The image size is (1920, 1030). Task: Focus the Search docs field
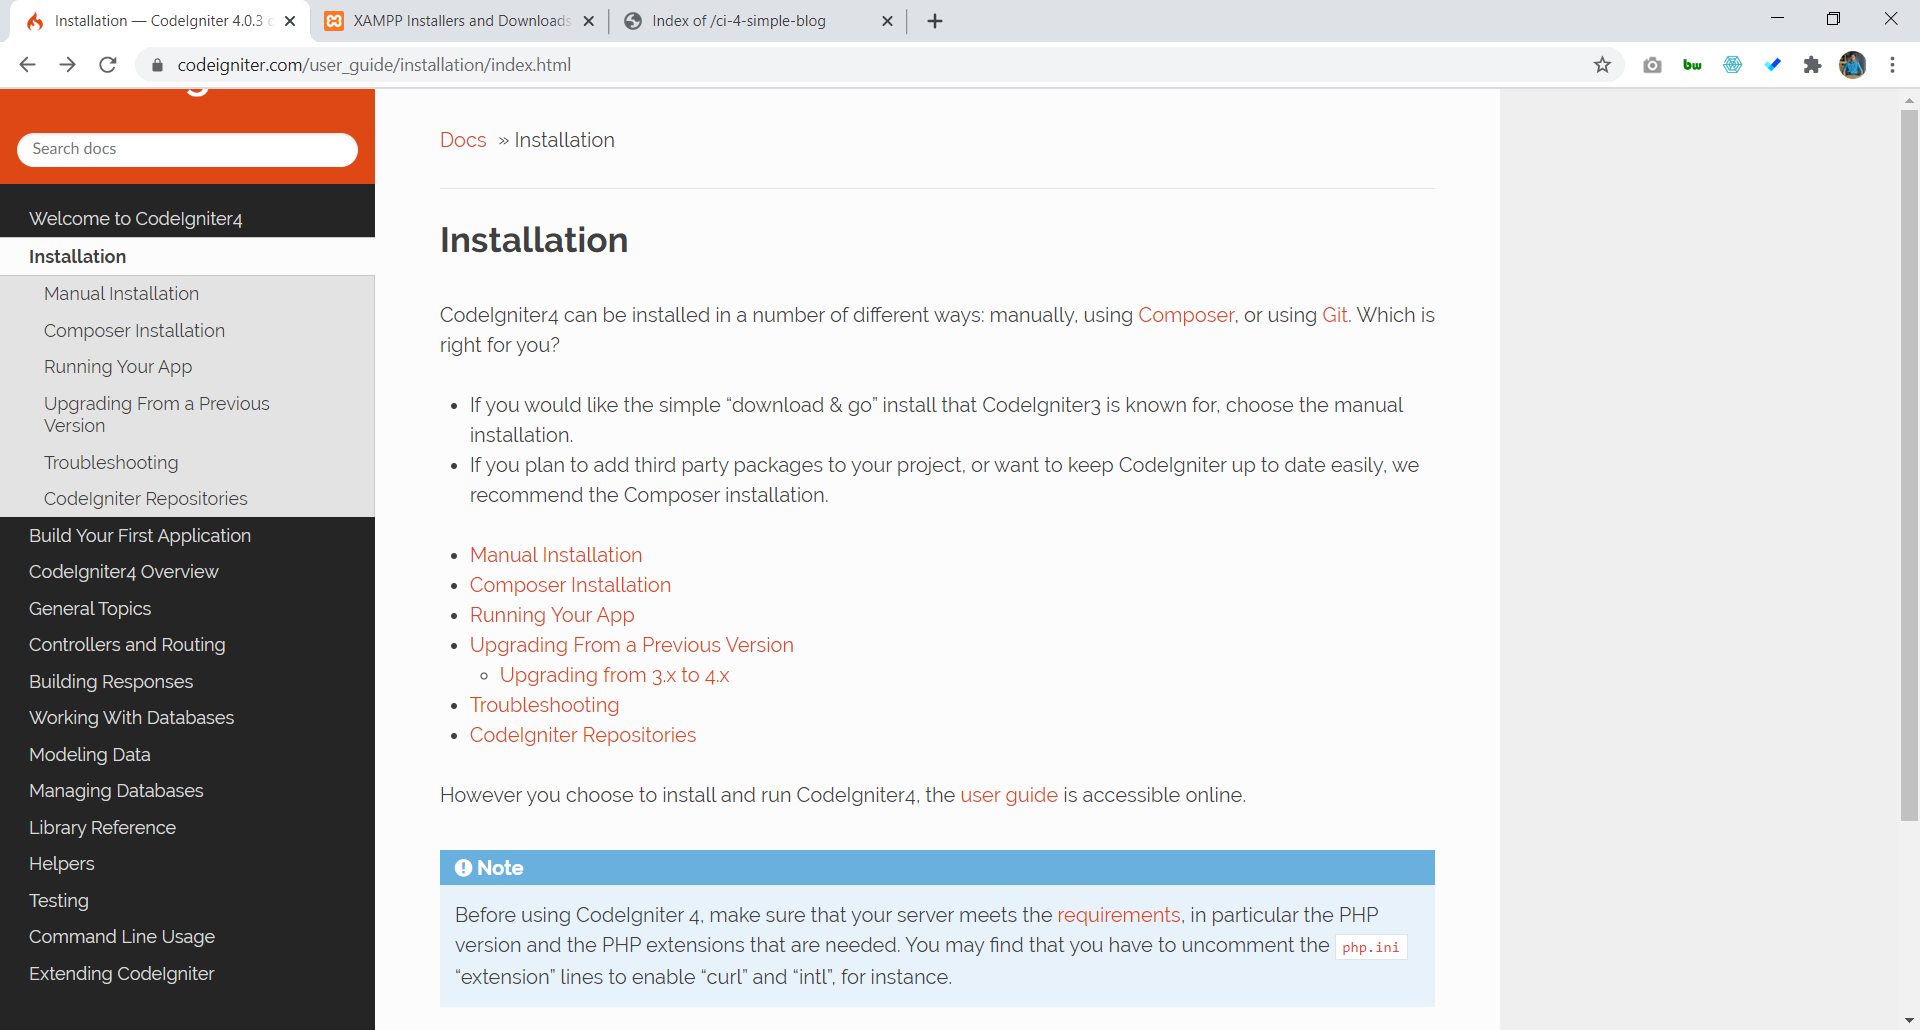point(187,149)
